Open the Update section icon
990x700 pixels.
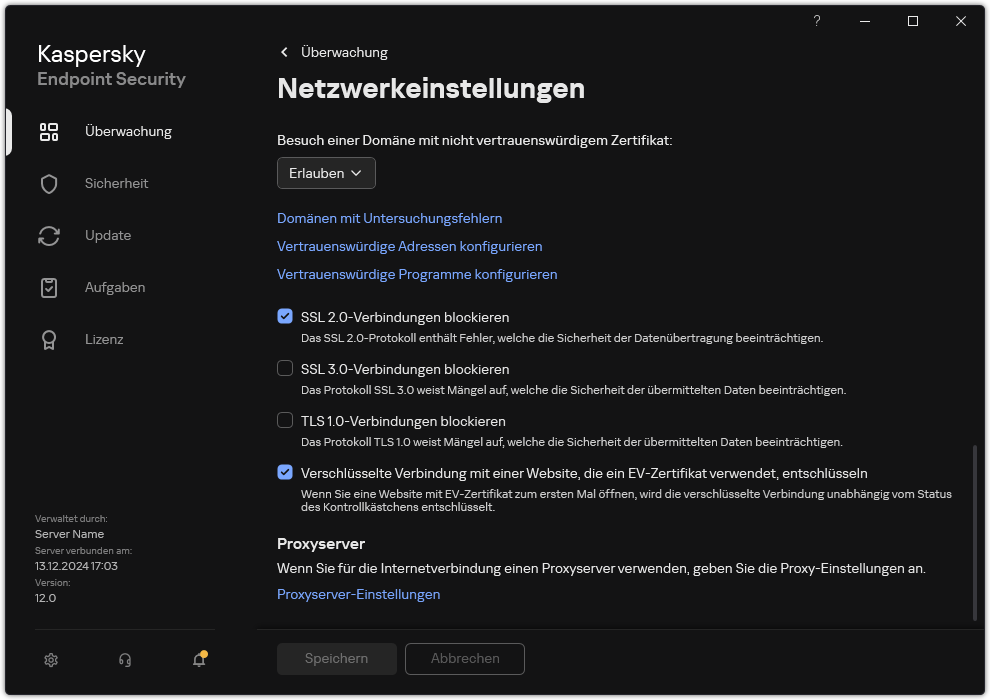tap(48, 235)
